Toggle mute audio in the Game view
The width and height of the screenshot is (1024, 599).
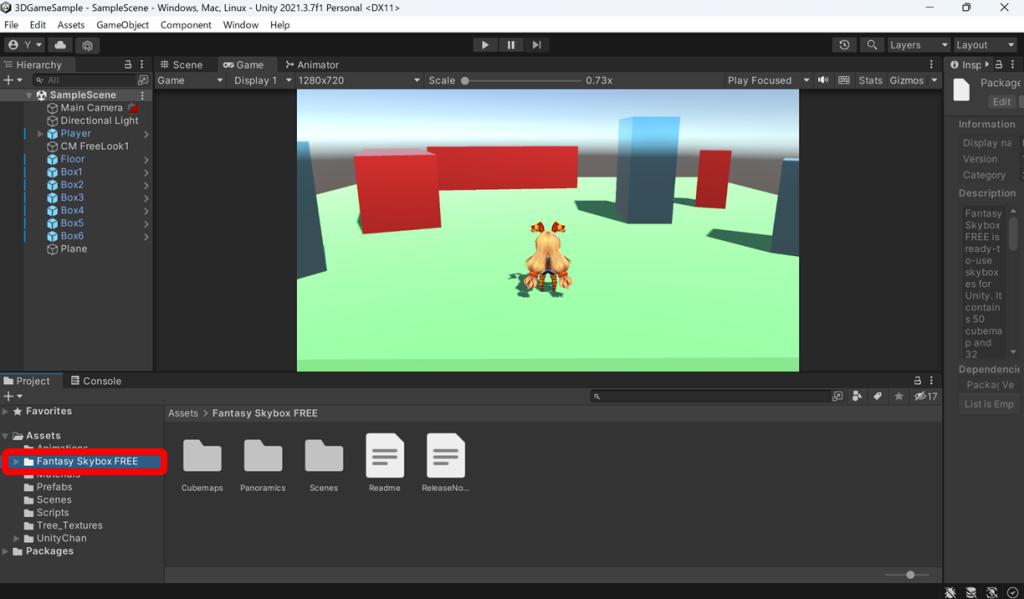point(822,80)
